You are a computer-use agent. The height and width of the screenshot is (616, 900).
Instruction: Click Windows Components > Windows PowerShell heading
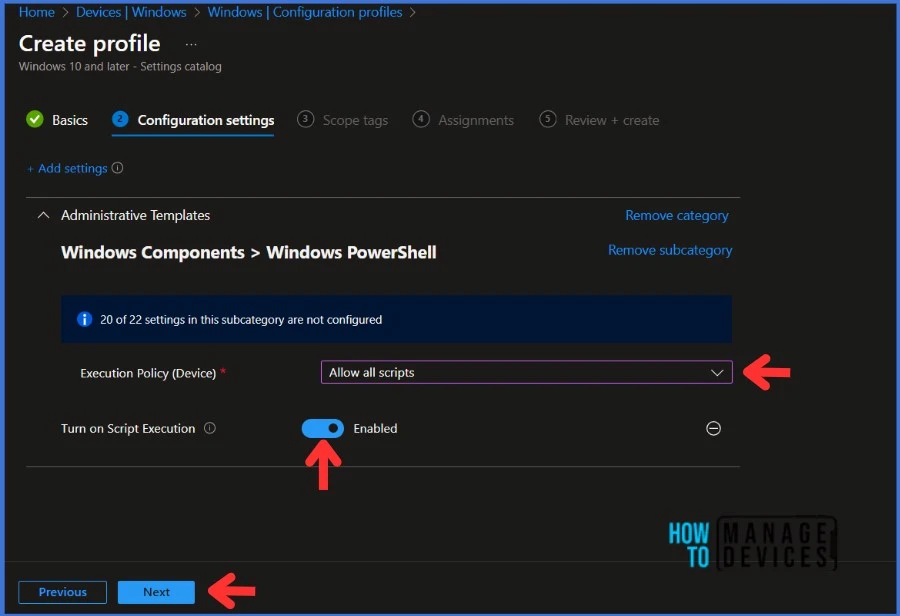249,253
